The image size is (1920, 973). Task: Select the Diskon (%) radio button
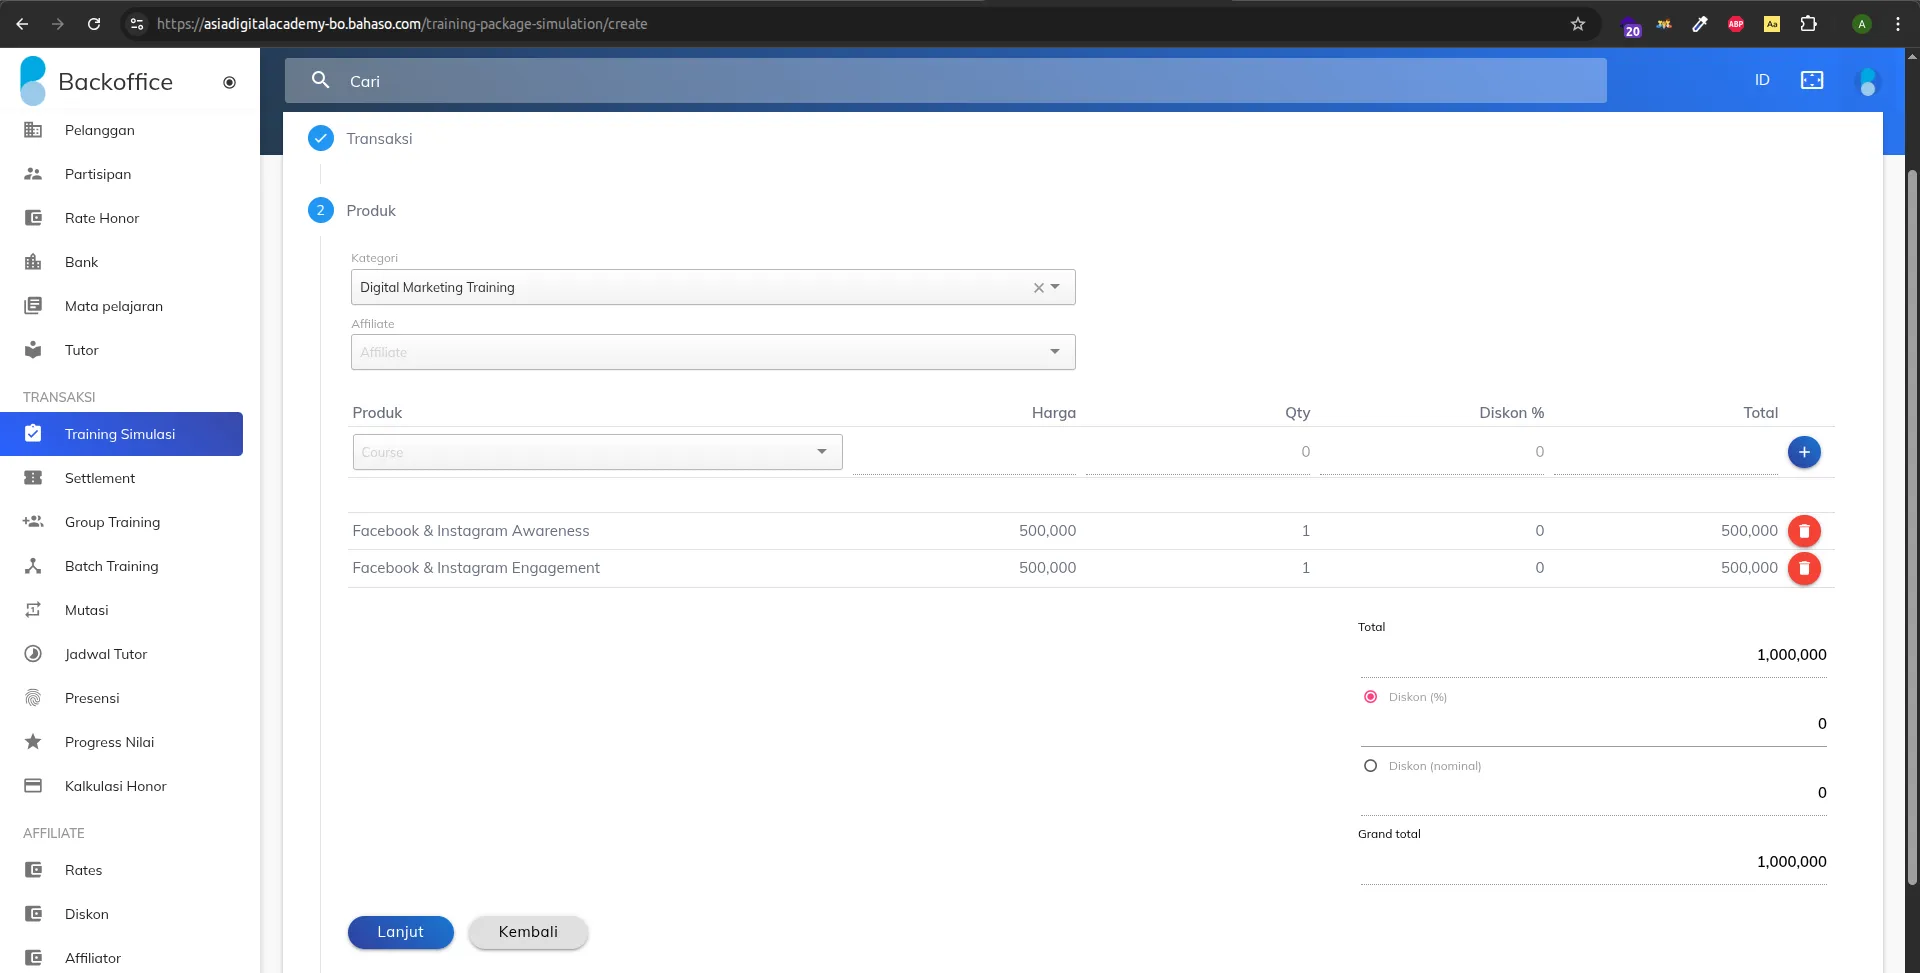pos(1370,697)
